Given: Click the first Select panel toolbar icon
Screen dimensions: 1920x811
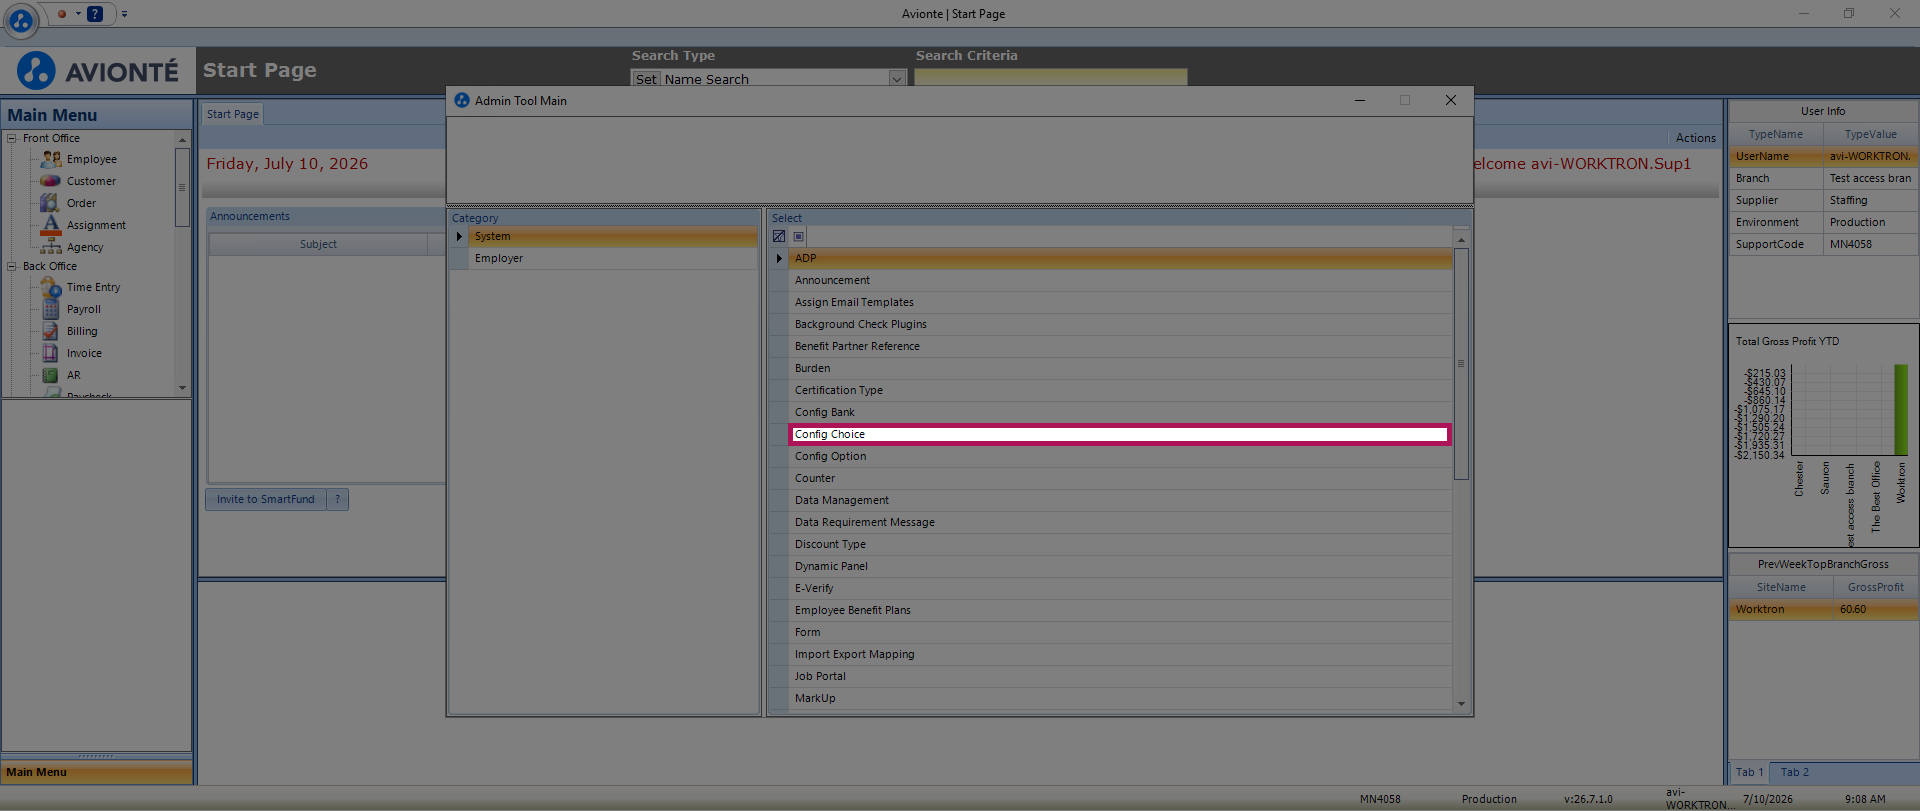Looking at the screenshot, I should point(779,237).
